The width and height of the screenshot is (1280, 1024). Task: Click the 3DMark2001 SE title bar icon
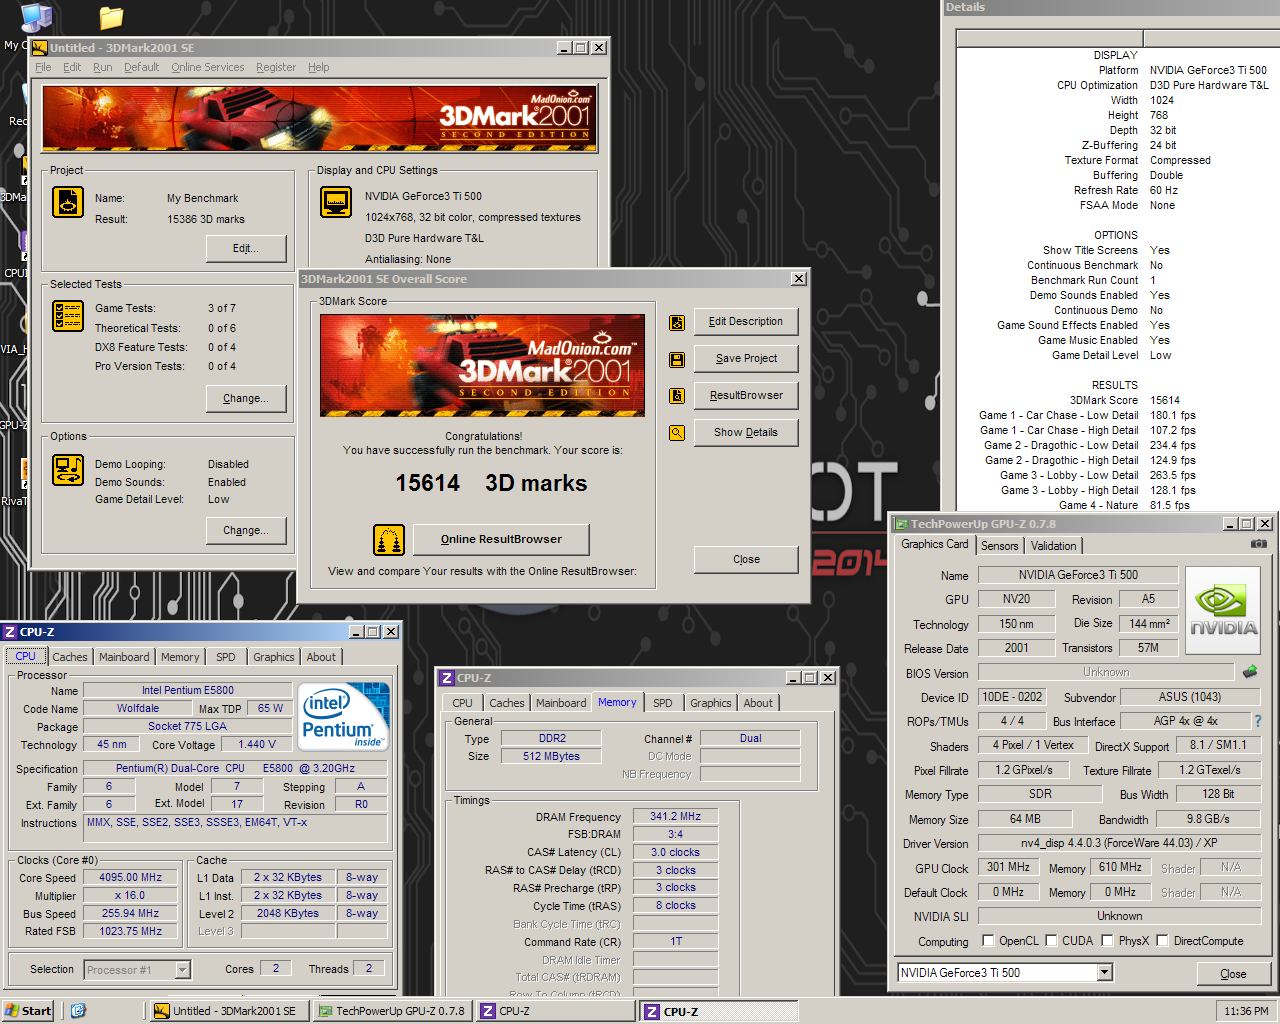pyautogui.click(x=40, y=48)
